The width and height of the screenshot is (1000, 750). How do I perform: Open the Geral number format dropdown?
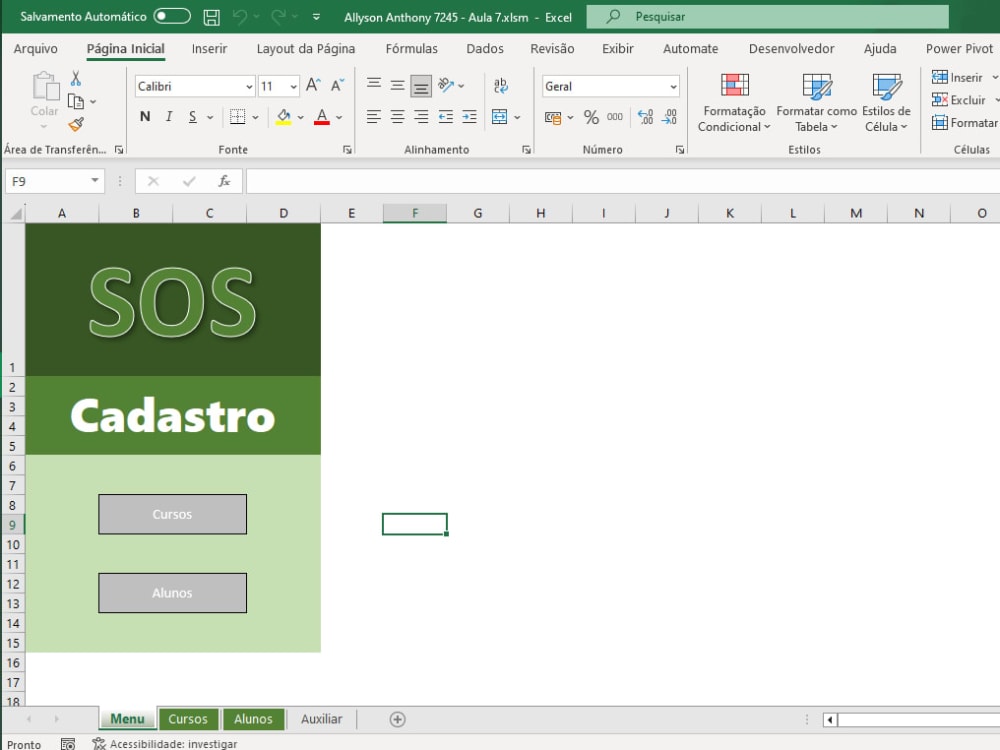(672, 86)
